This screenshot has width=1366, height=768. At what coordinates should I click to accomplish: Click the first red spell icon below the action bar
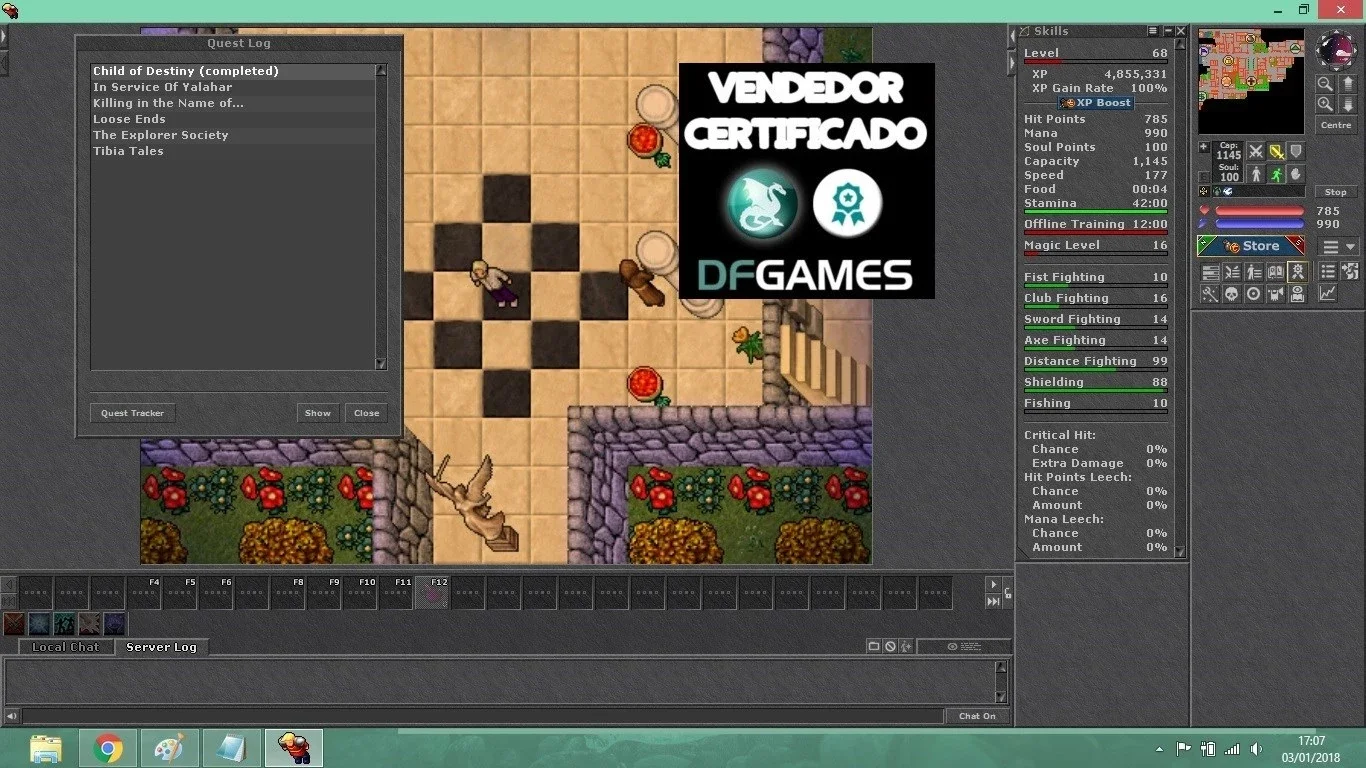point(14,624)
